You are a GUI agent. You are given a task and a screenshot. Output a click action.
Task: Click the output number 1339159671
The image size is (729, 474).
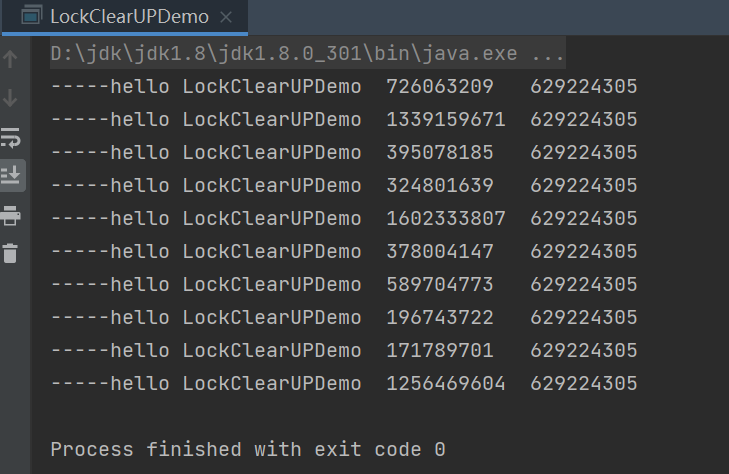point(446,120)
